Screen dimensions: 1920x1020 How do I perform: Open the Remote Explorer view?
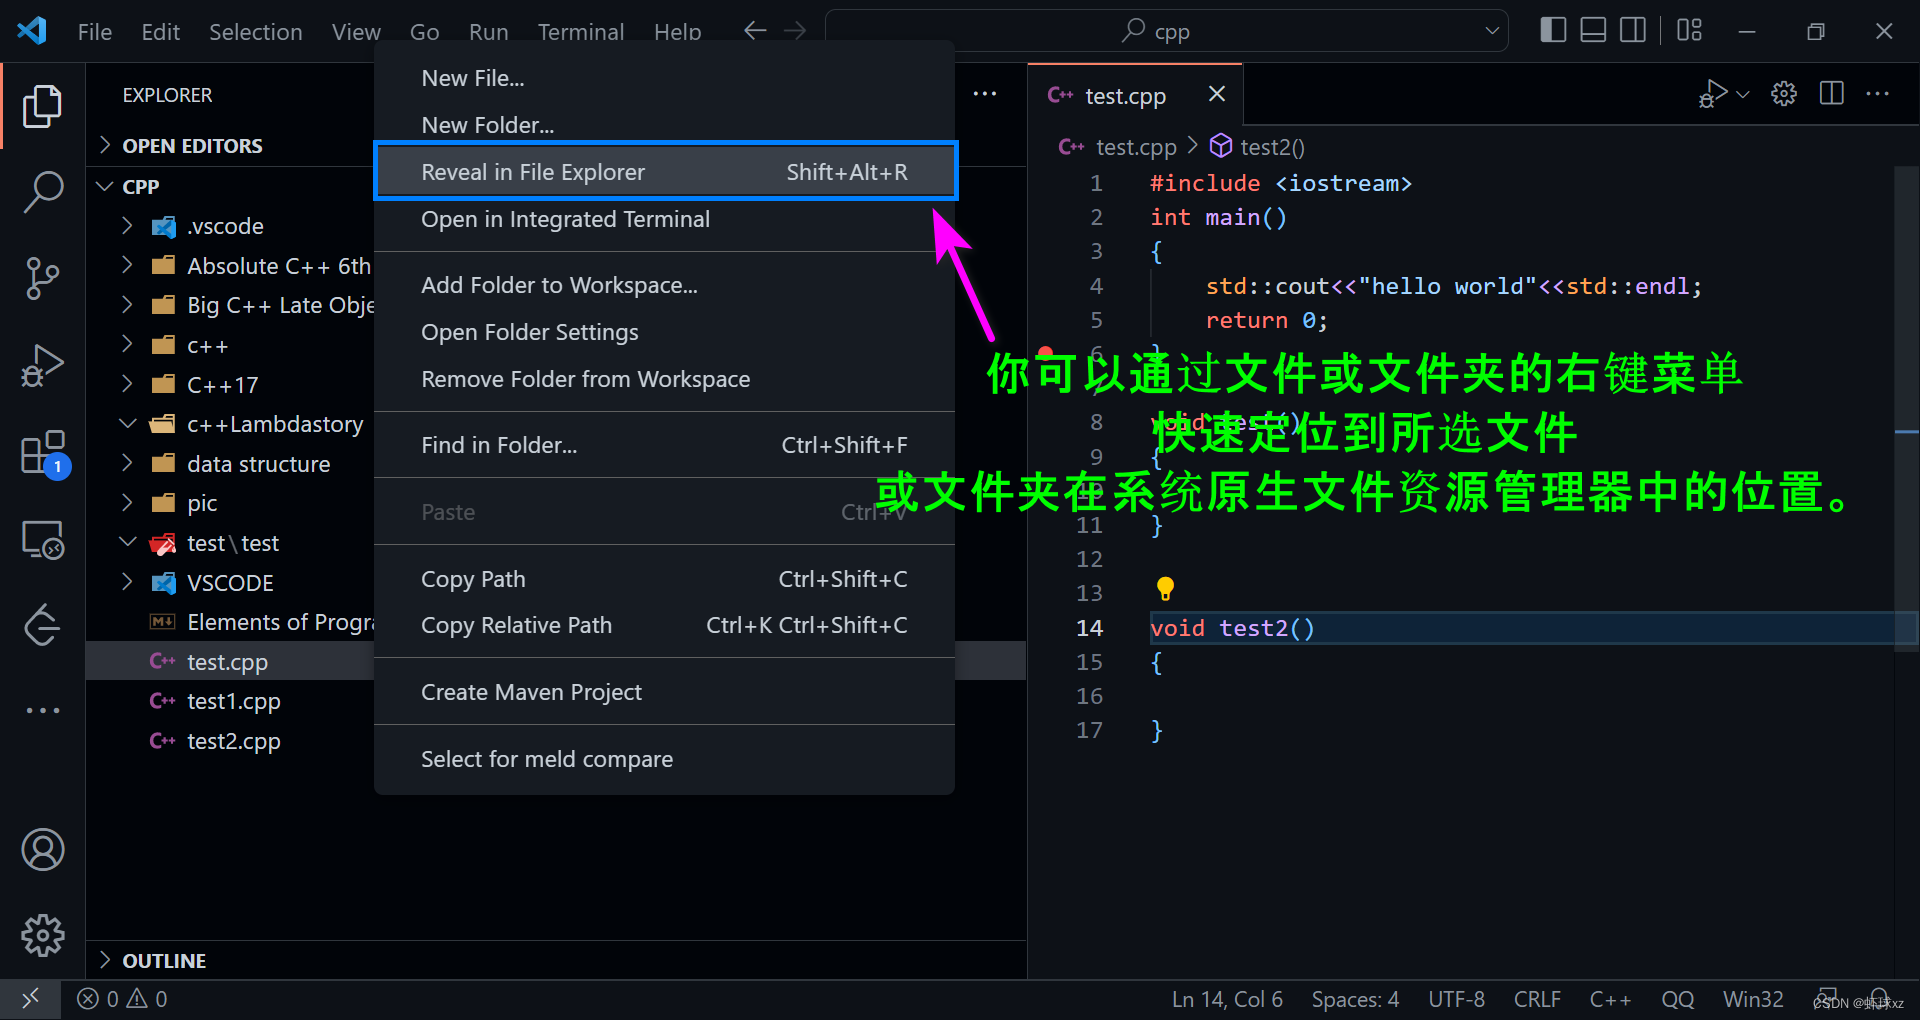tap(42, 540)
